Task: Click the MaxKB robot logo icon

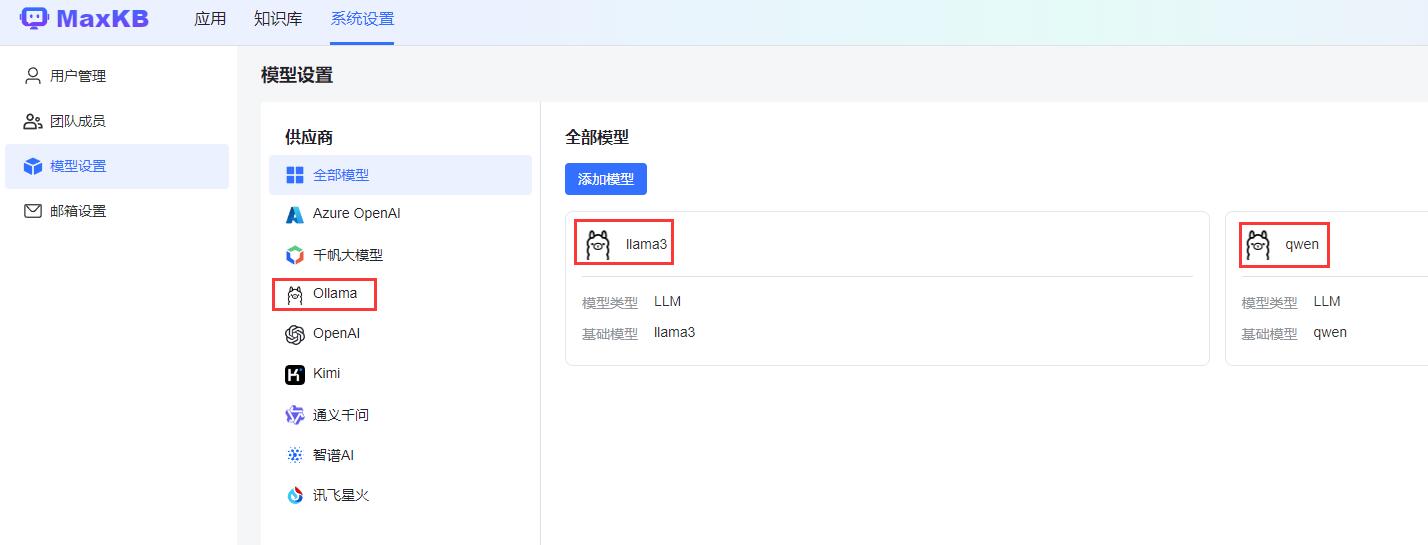Action: coord(34,18)
